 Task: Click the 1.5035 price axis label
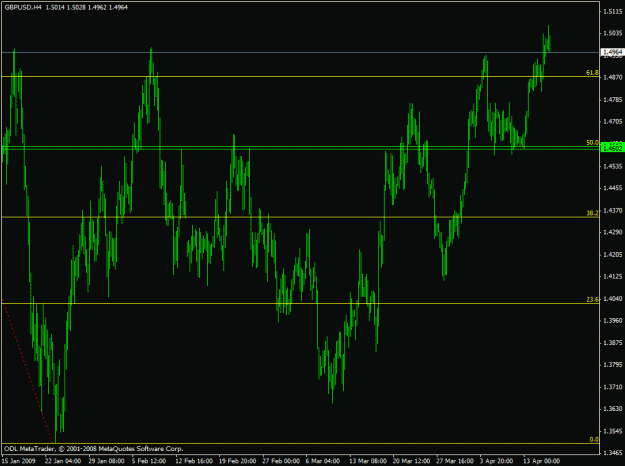[613, 33]
